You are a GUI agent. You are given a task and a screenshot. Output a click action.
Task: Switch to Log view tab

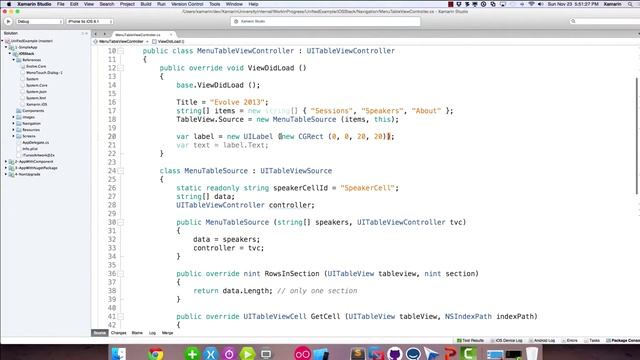click(152, 333)
